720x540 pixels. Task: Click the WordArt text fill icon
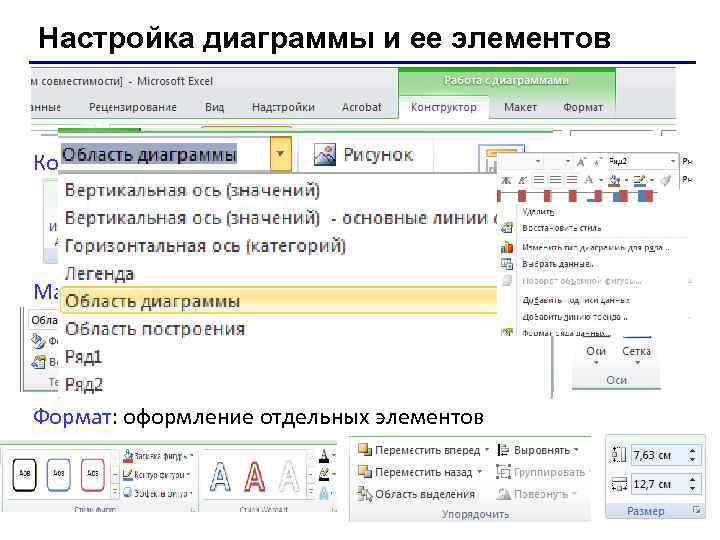pos(324,456)
